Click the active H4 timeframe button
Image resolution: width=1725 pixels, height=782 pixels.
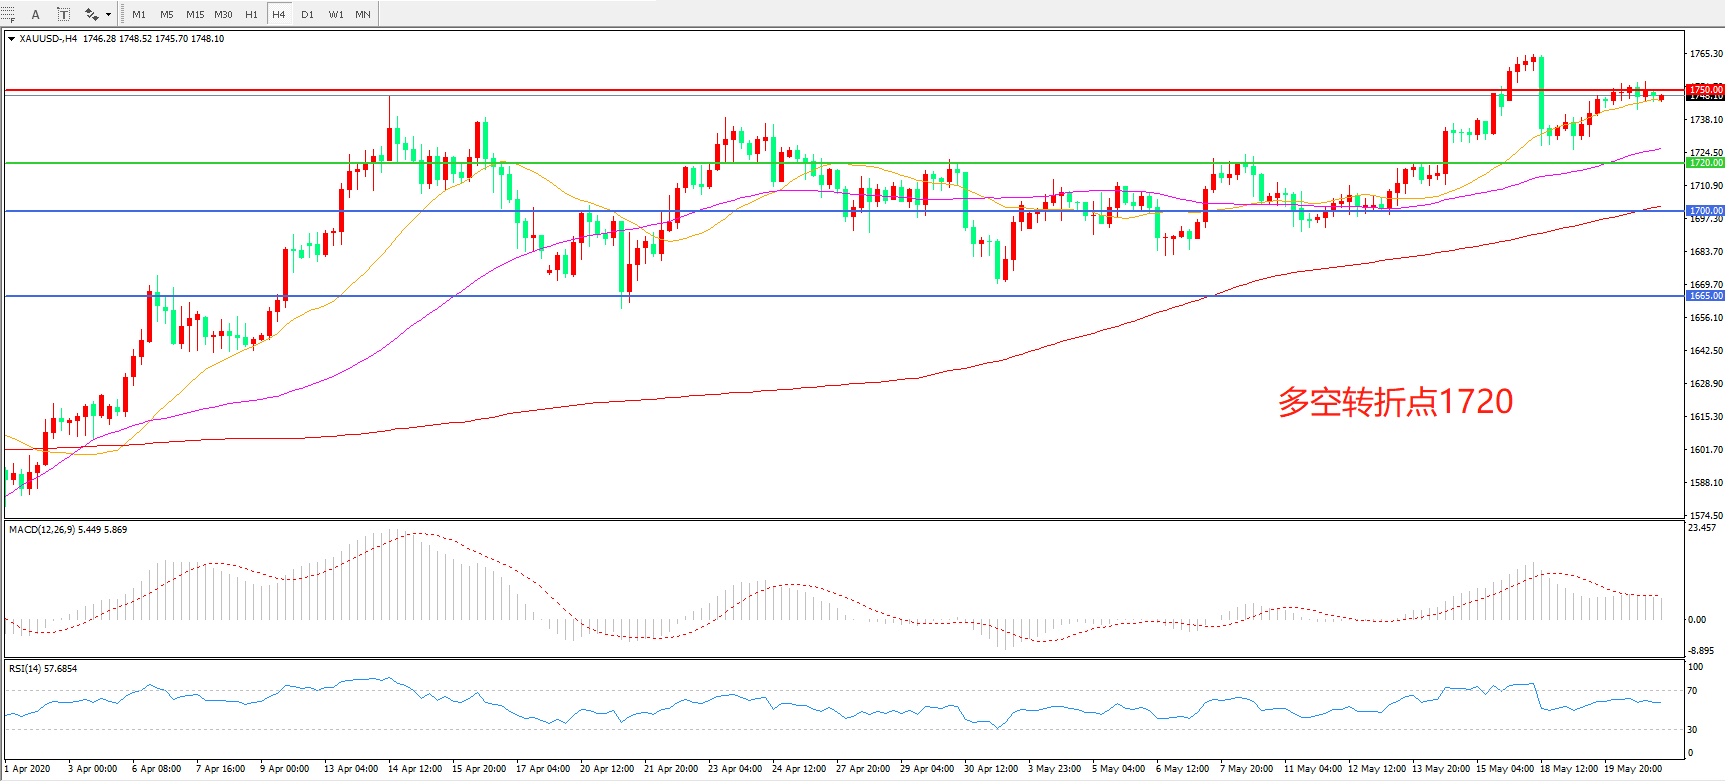(x=279, y=14)
